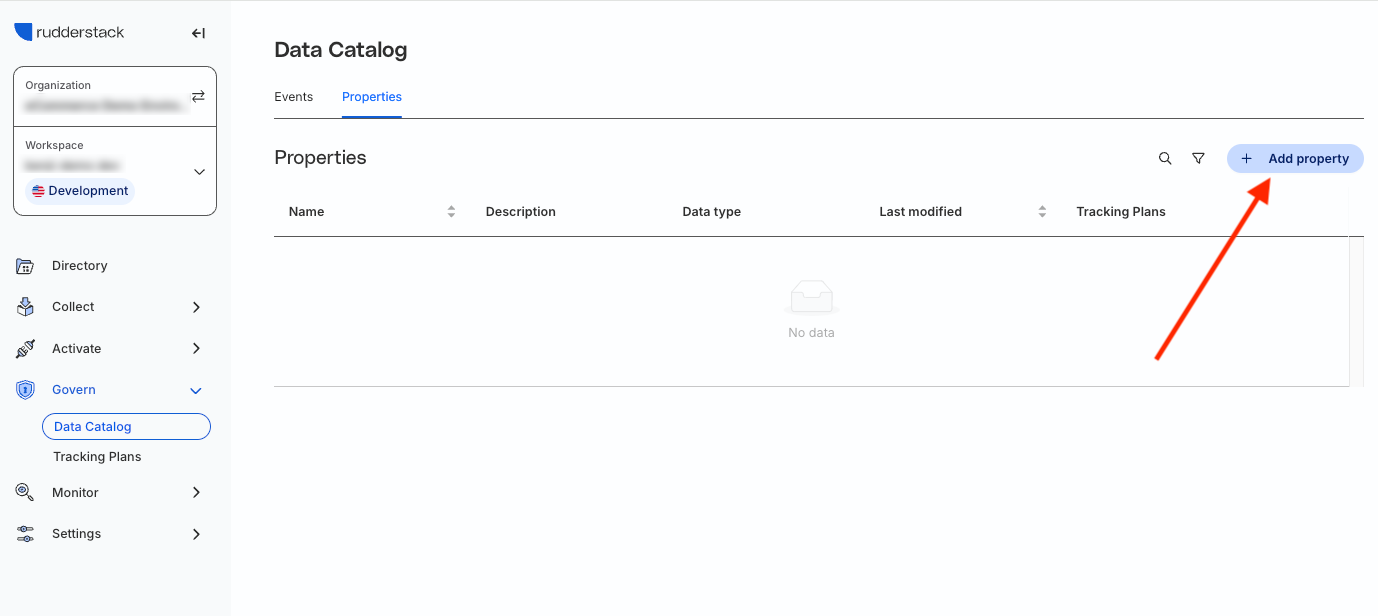Switch to the Events tab
The width and height of the screenshot is (1378, 616).
294,97
